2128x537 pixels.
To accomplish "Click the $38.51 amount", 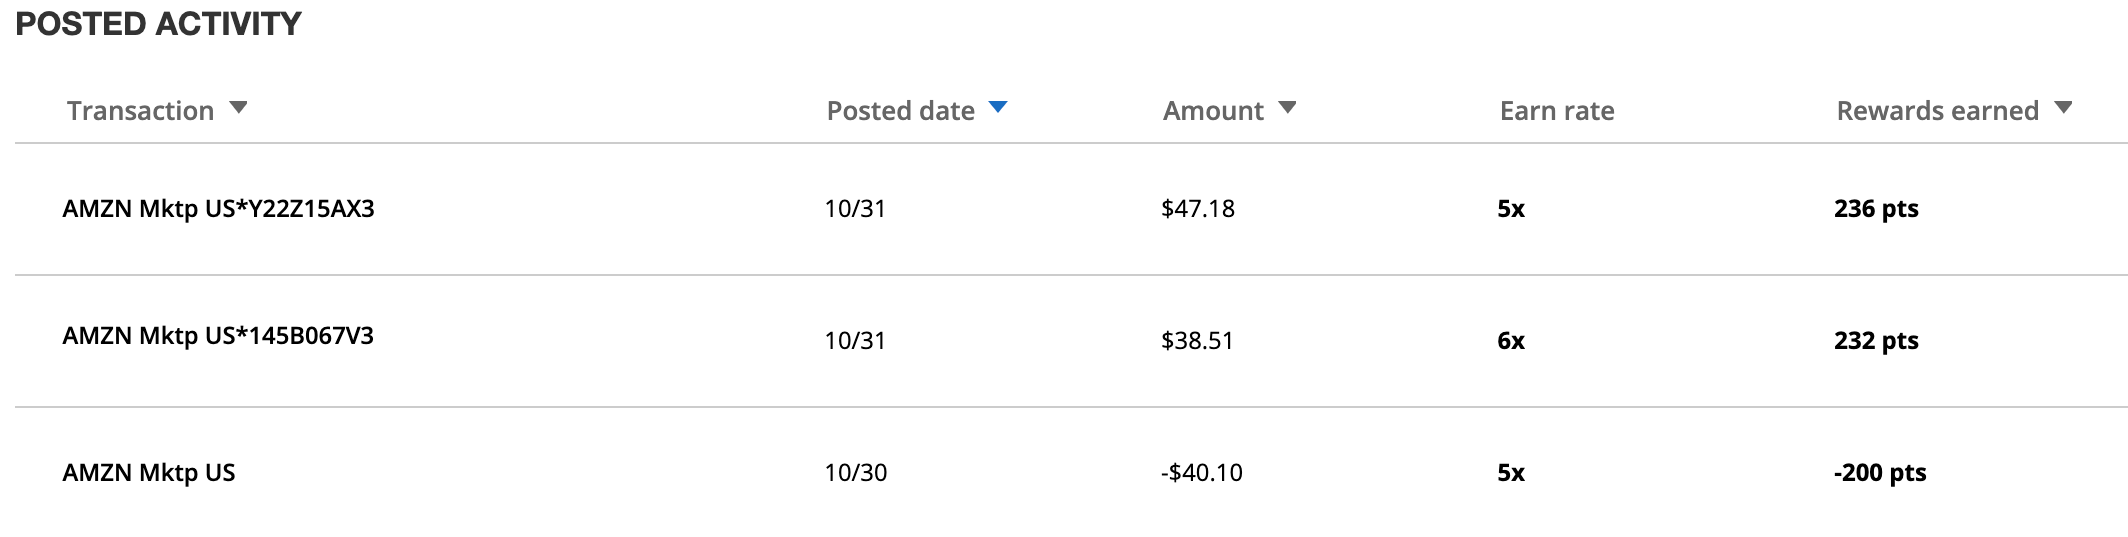I will click(1197, 341).
